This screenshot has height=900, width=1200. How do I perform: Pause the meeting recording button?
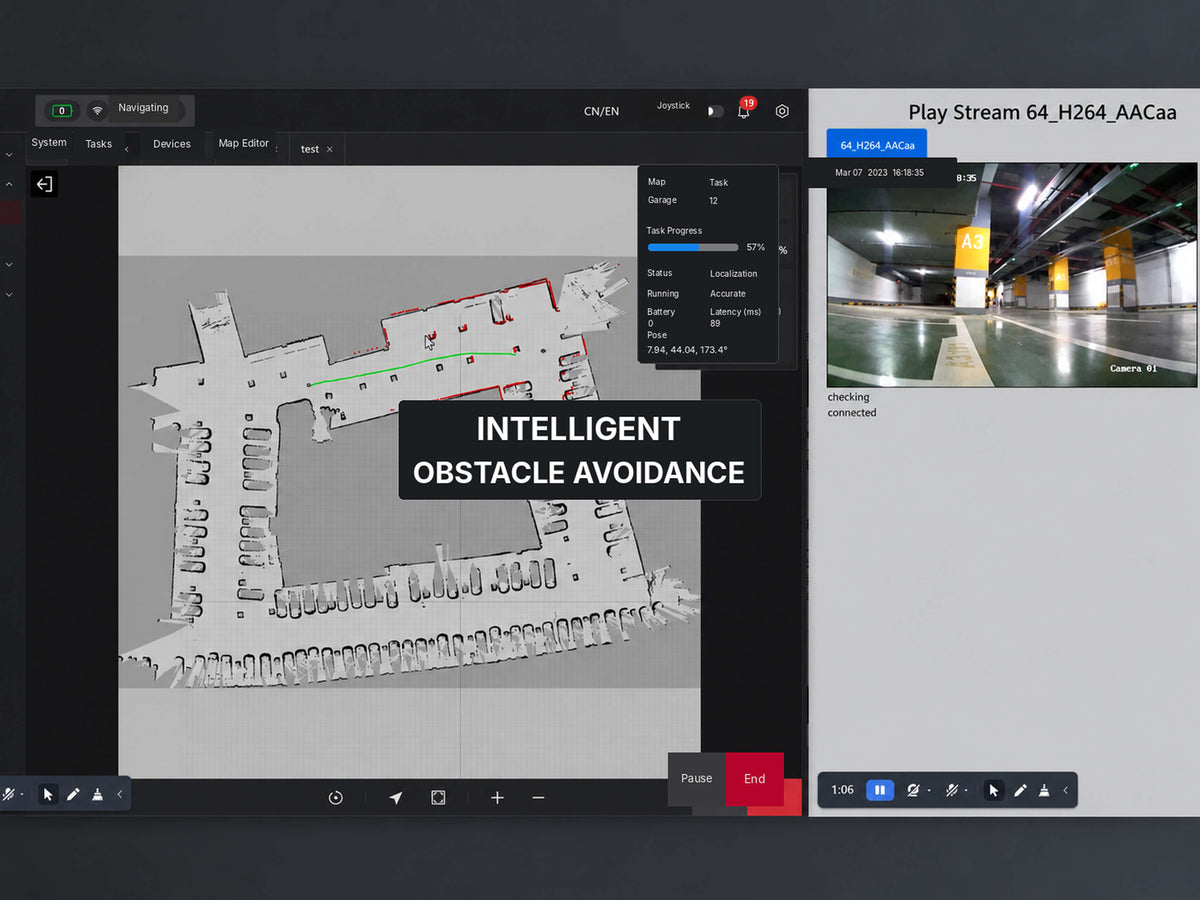tap(880, 790)
